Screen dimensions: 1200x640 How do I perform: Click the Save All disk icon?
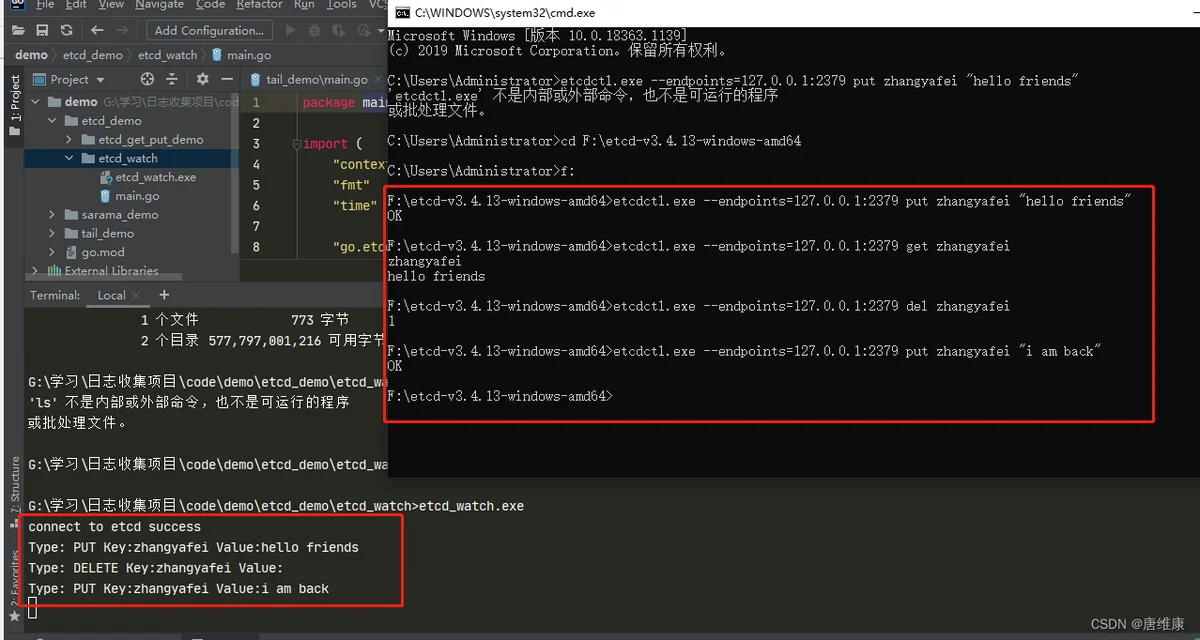(x=42, y=31)
